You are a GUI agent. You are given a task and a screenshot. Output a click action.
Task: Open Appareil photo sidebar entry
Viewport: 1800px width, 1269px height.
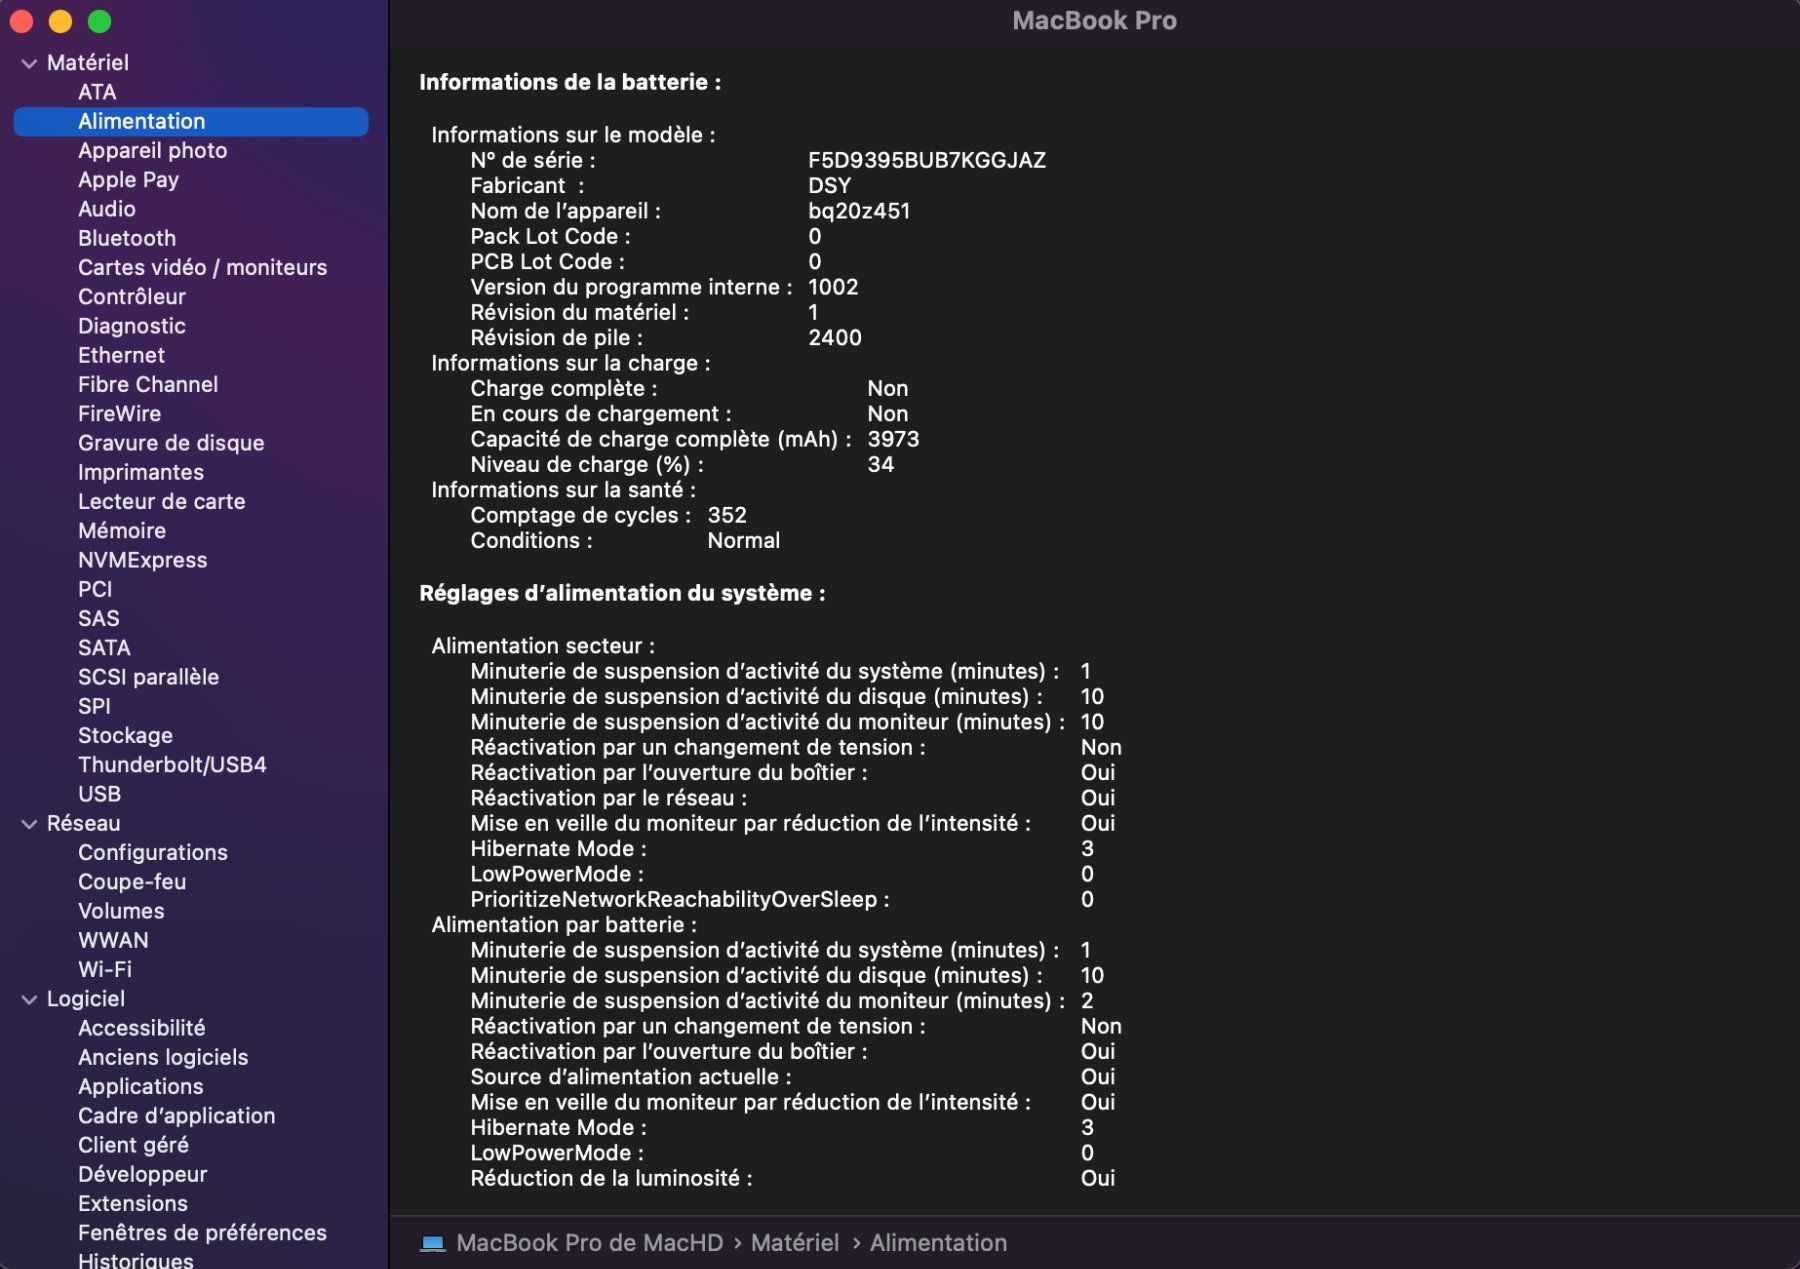152,150
